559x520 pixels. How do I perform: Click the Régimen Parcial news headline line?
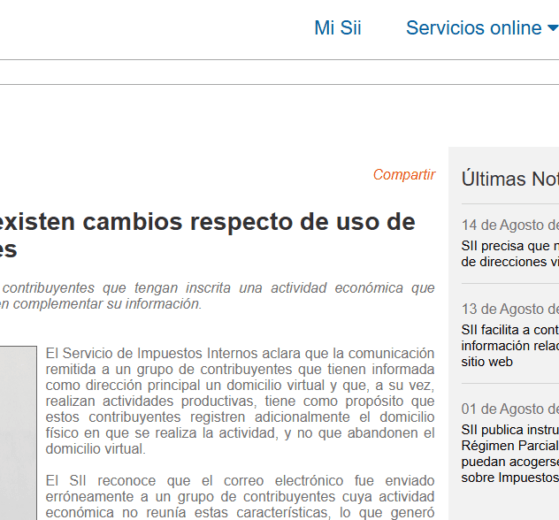[x=510, y=446]
